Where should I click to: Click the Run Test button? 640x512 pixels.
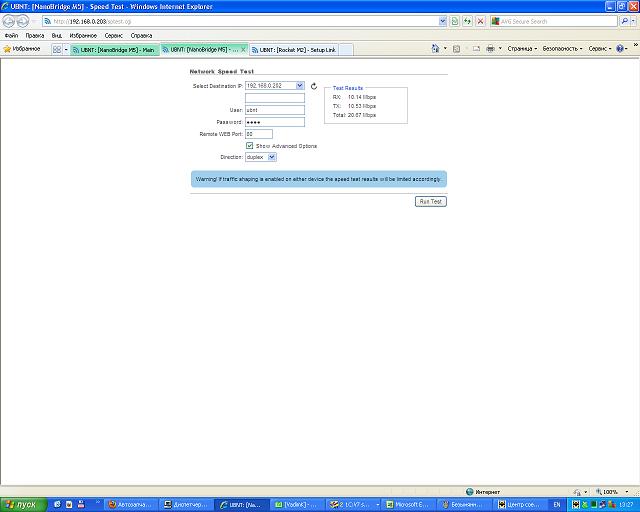tap(431, 201)
